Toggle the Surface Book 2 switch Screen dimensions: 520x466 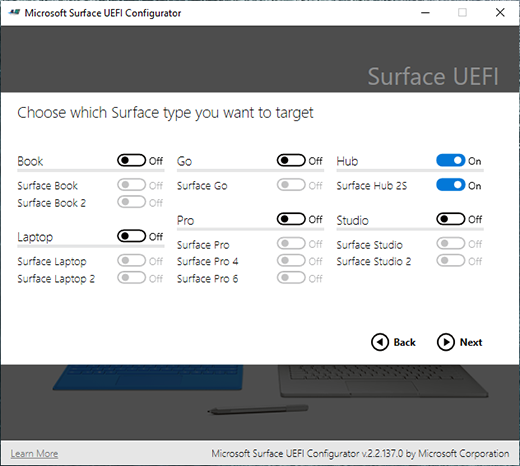pos(131,202)
